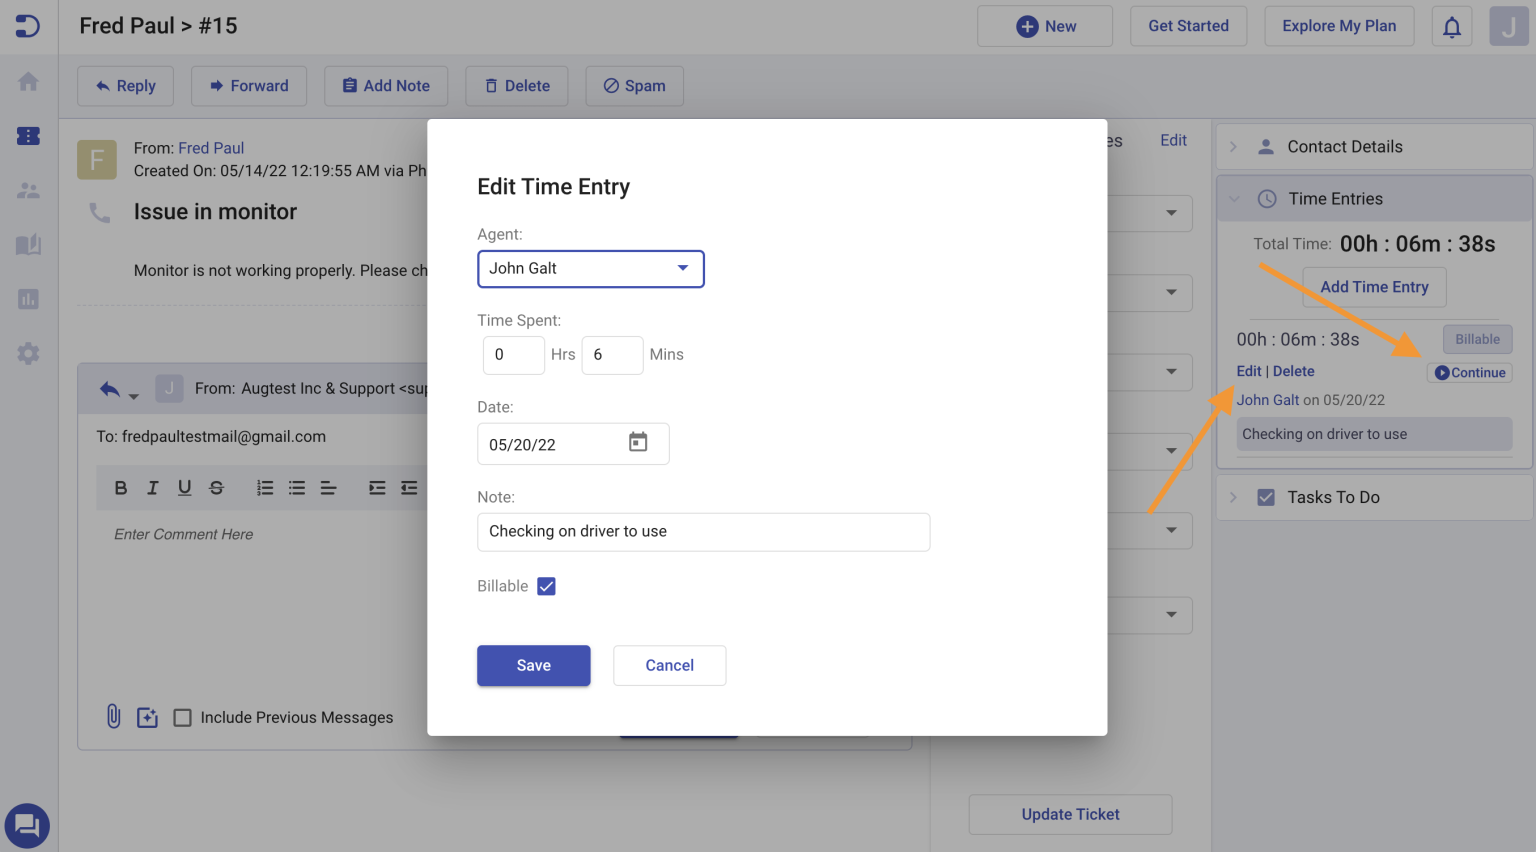Select the numbered list formatting icon
1536x852 pixels.
tap(264, 487)
